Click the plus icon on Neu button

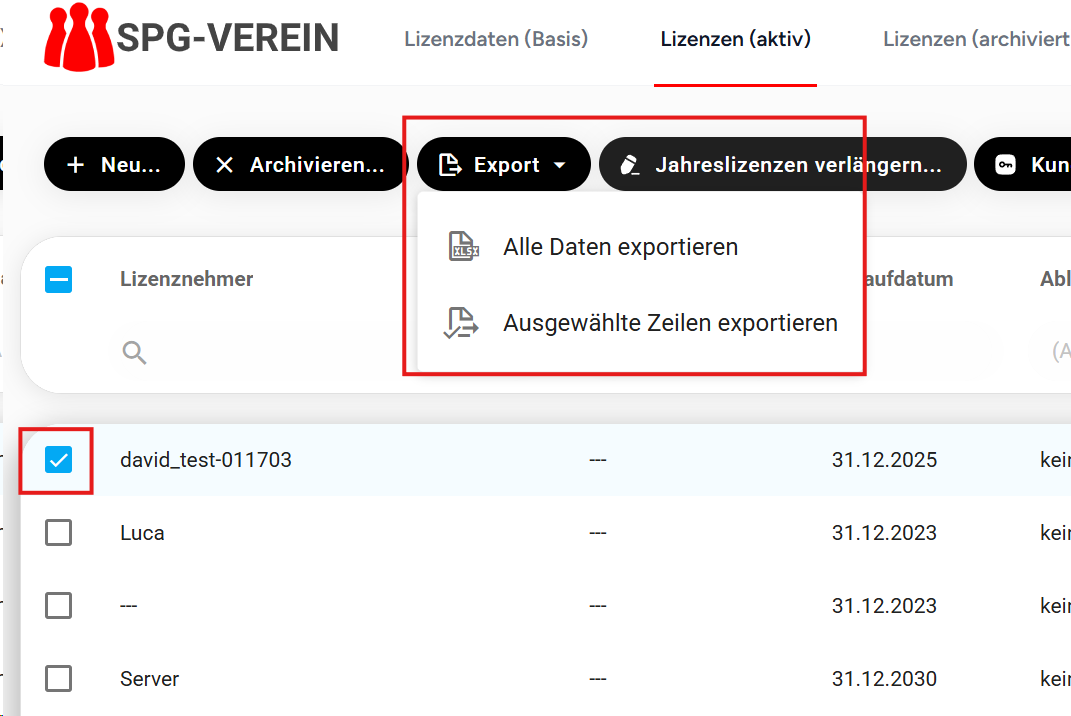tap(75, 165)
